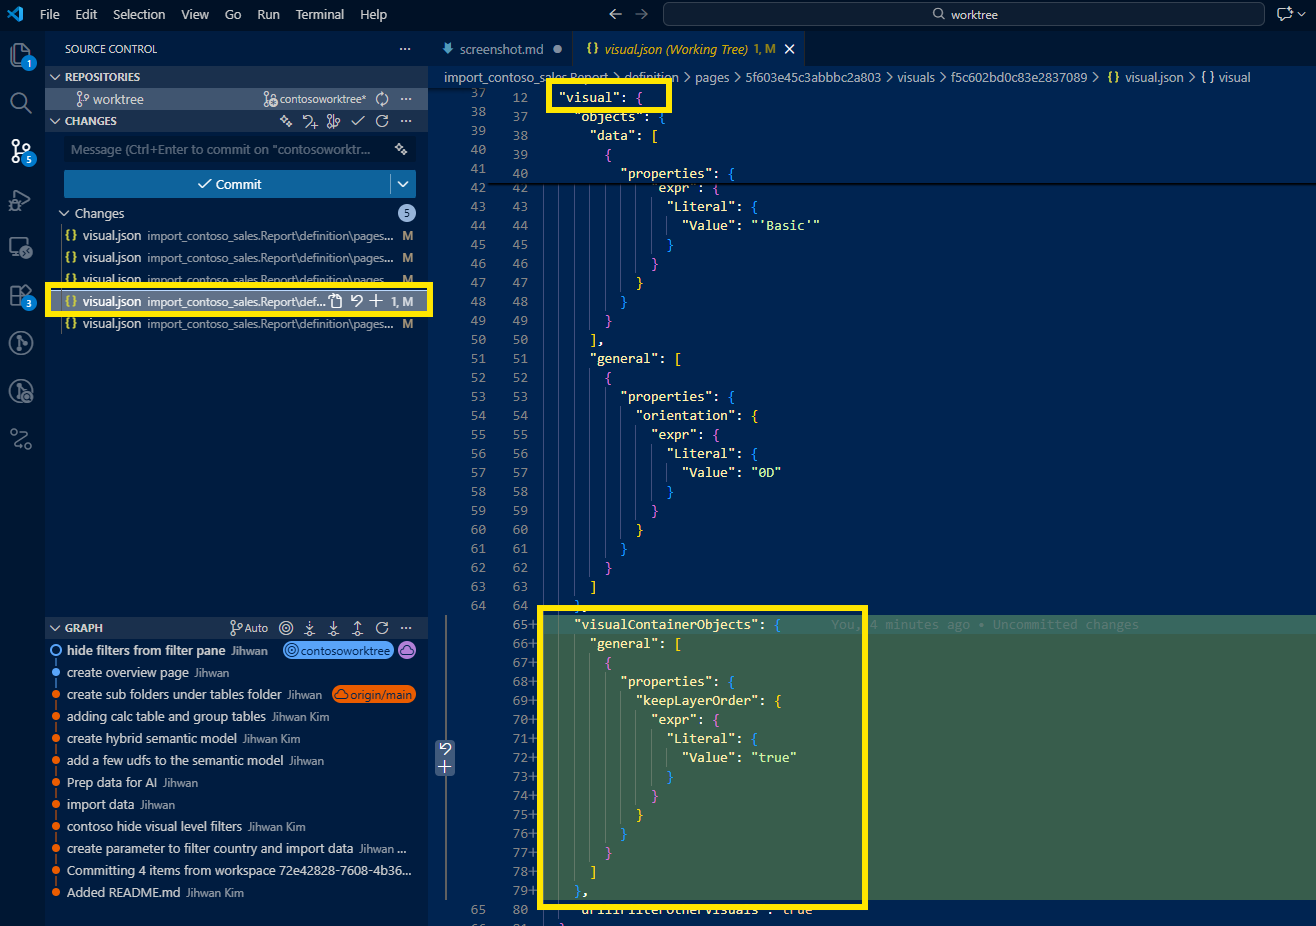Open the Remote Explorer view
This screenshot has height=926, width=1316.
(21, 247)
